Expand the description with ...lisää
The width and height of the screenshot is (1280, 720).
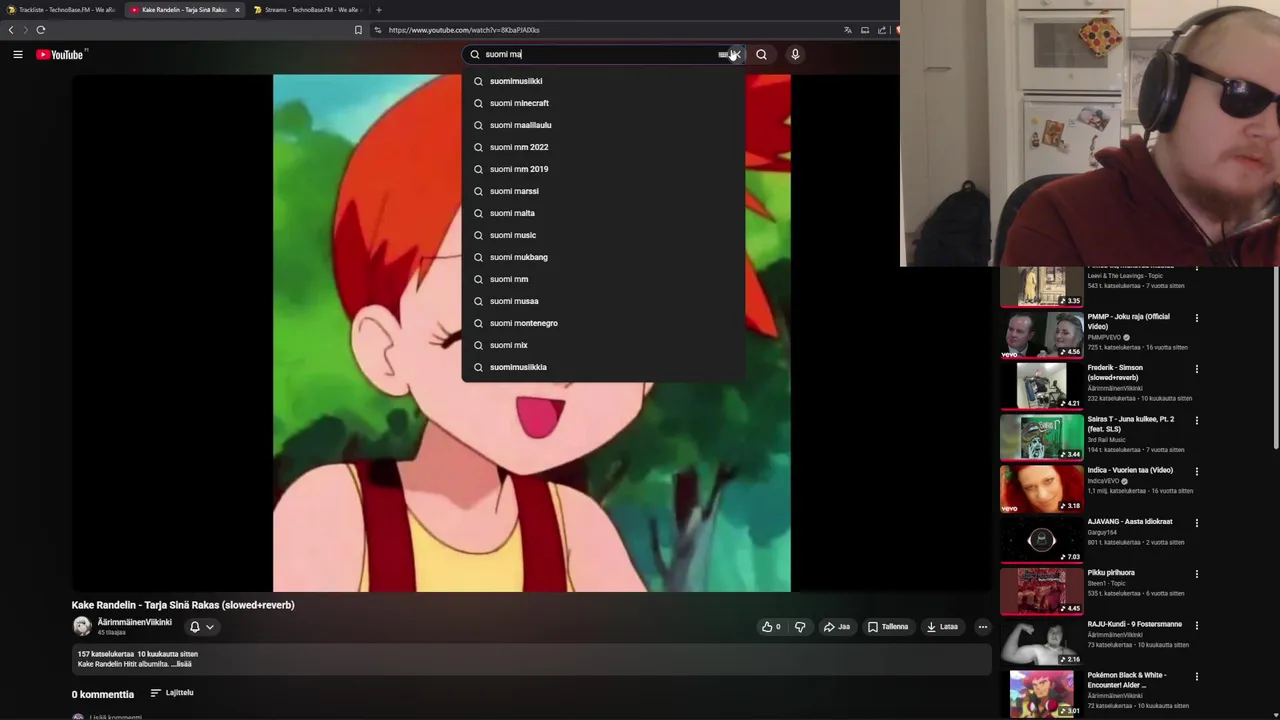coord(181,664)
